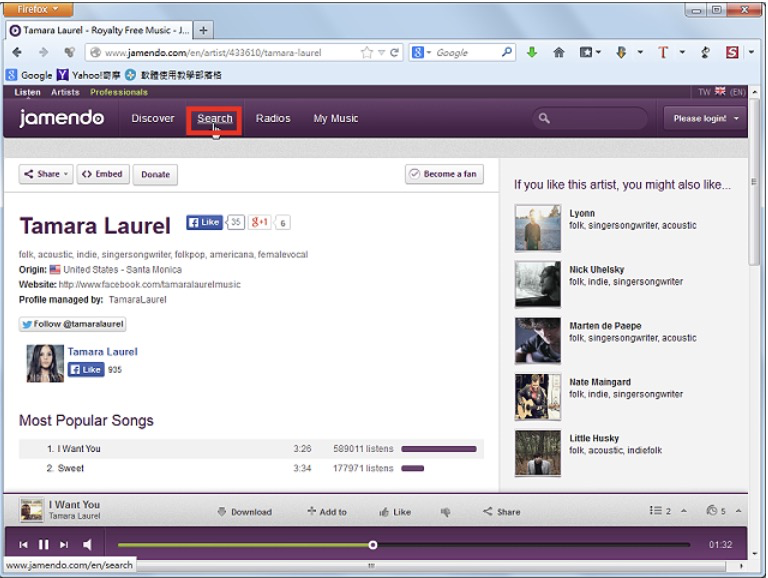Open dropdown arrow next to the T icon
This screenshot has width=768, height=578.
(682, 52)
